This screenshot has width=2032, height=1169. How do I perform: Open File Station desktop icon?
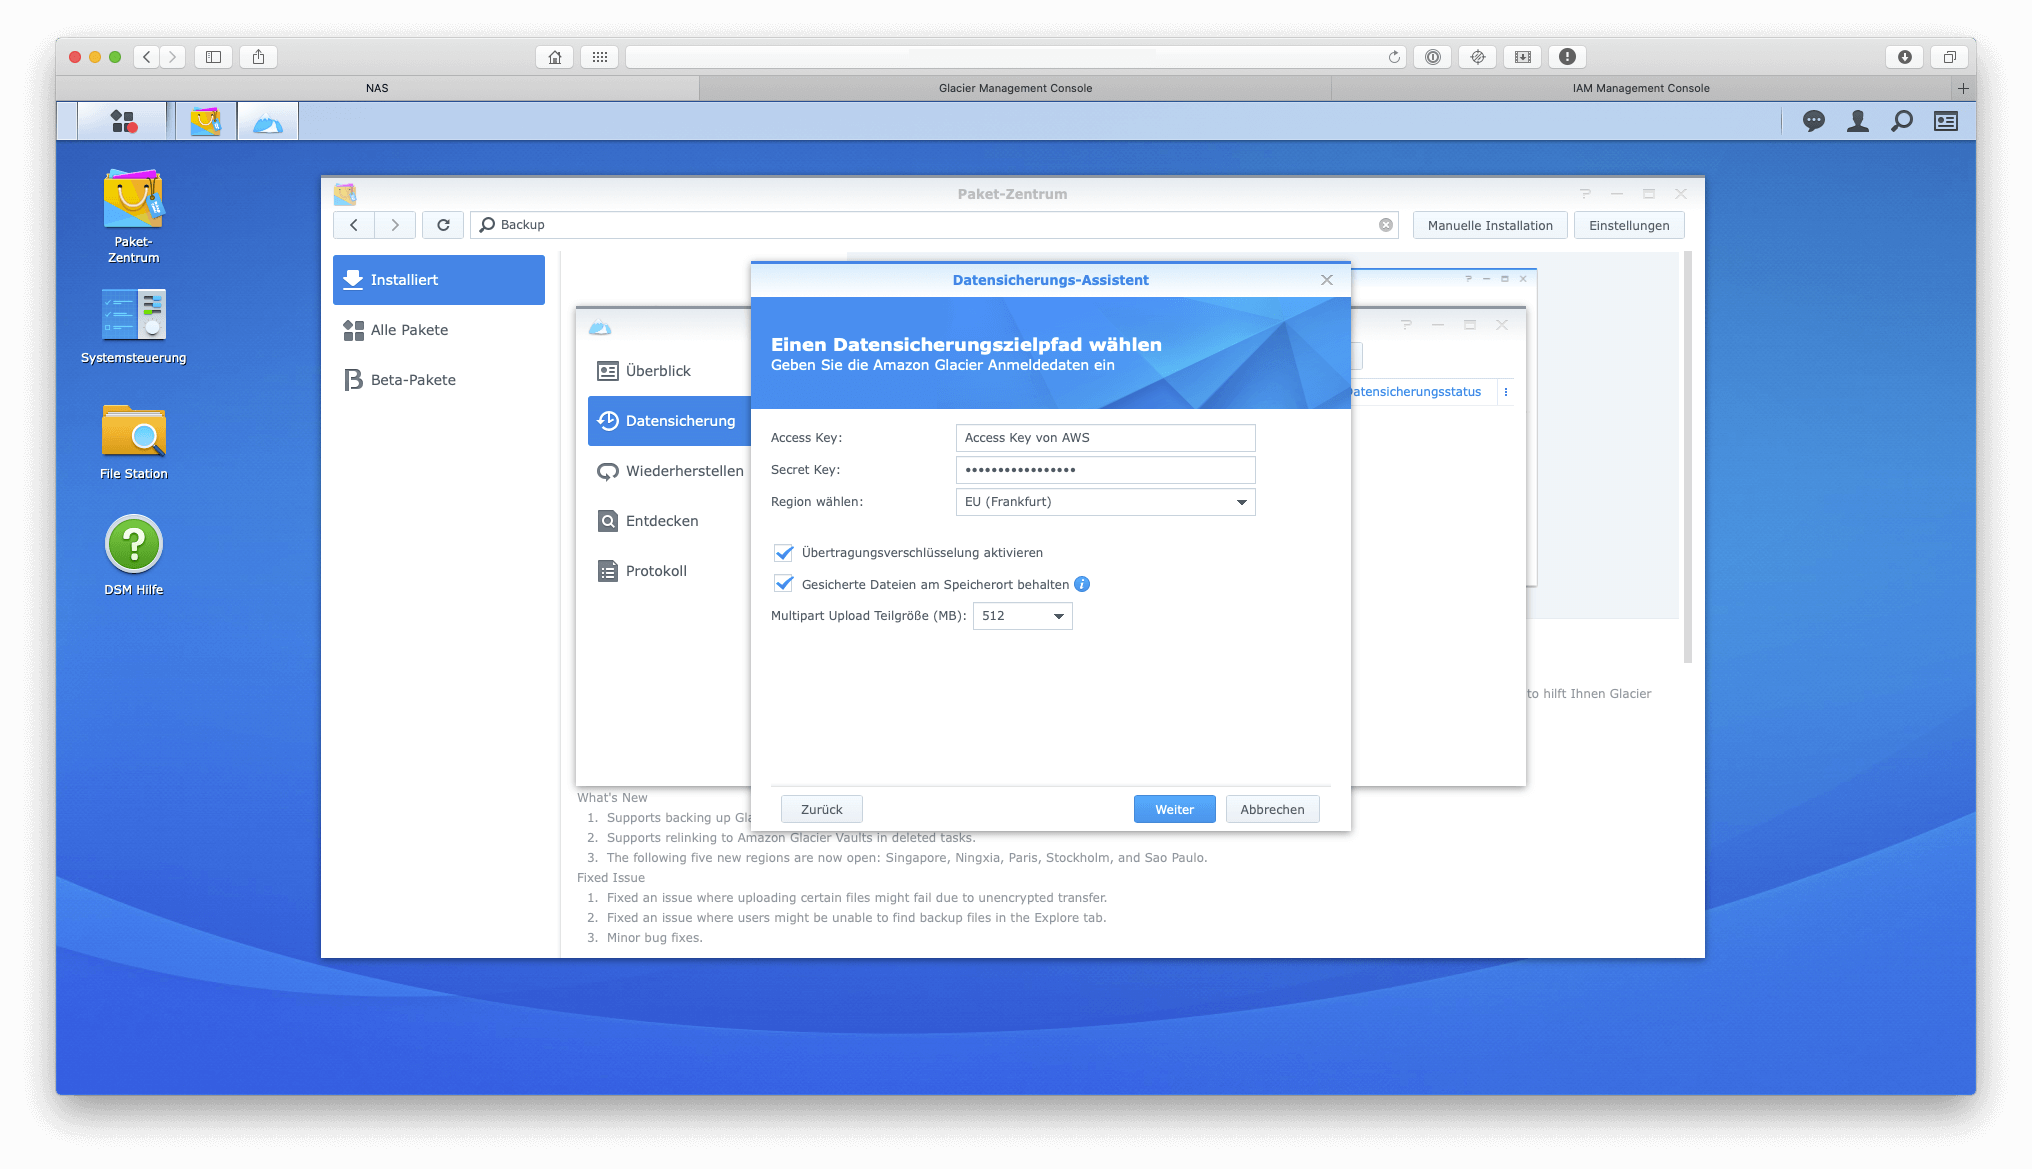(133, 442)
